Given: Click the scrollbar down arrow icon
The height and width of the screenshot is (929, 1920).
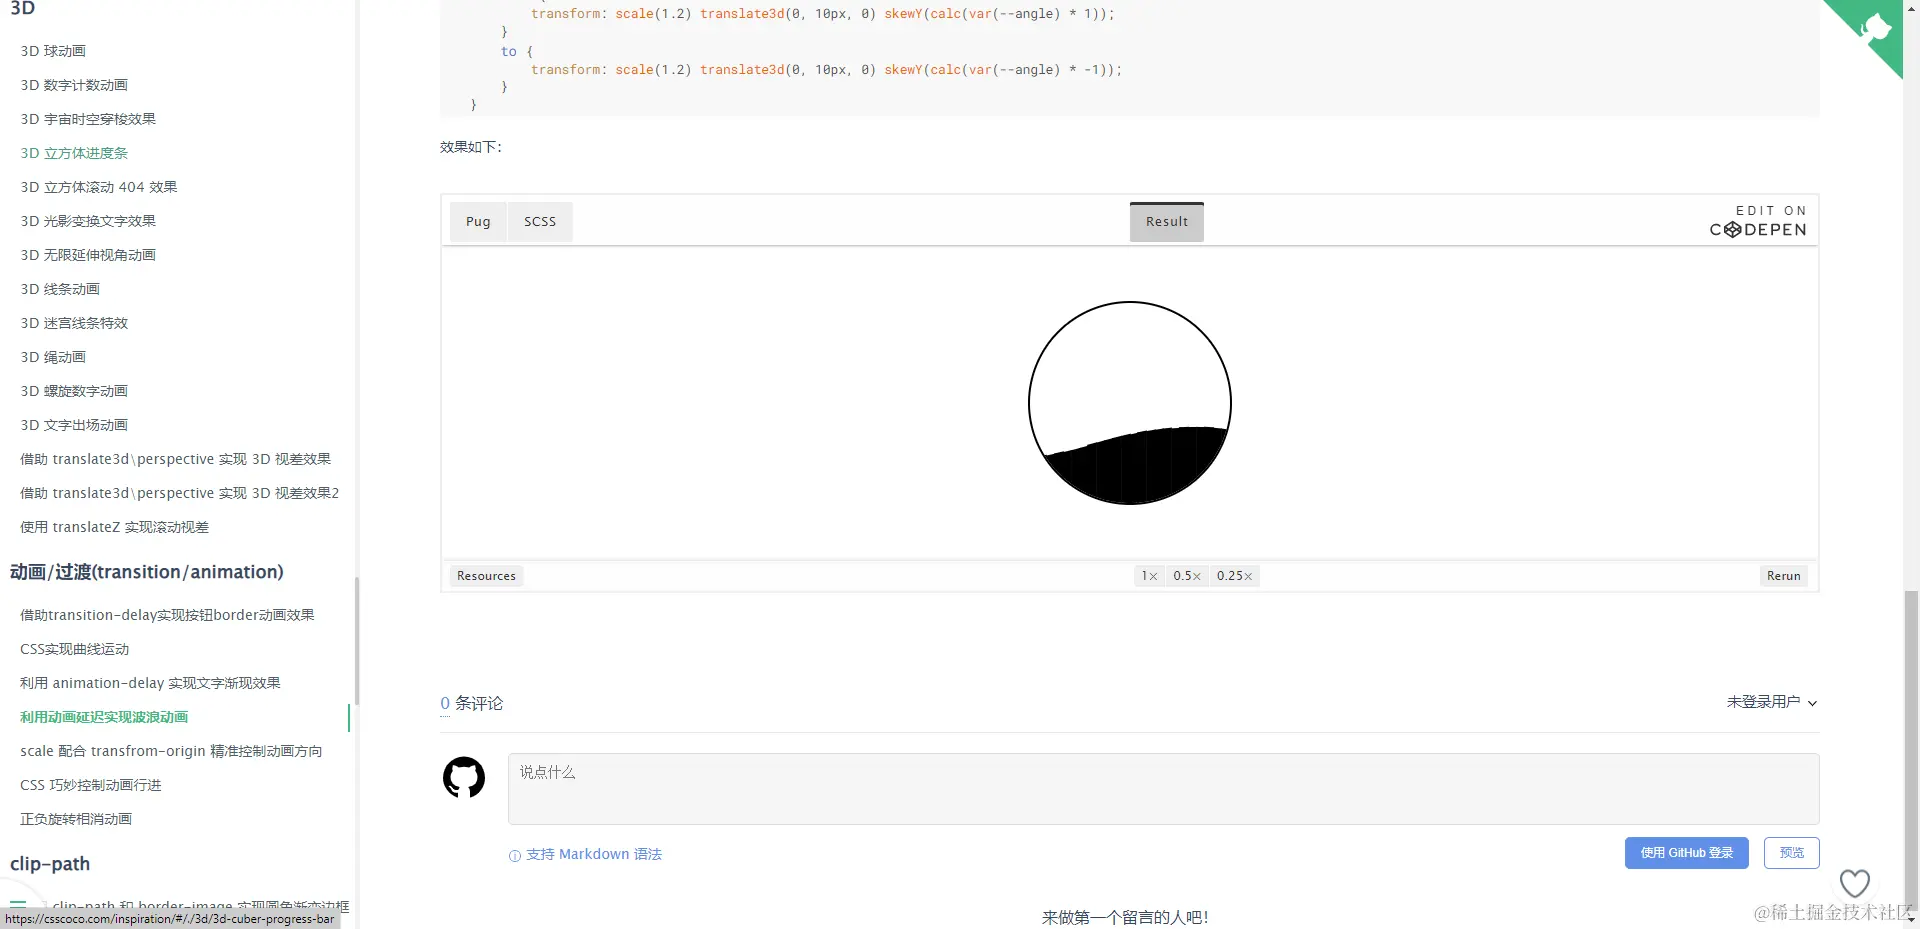Looking at the screenshot, I should click(x=1910, y=921).
